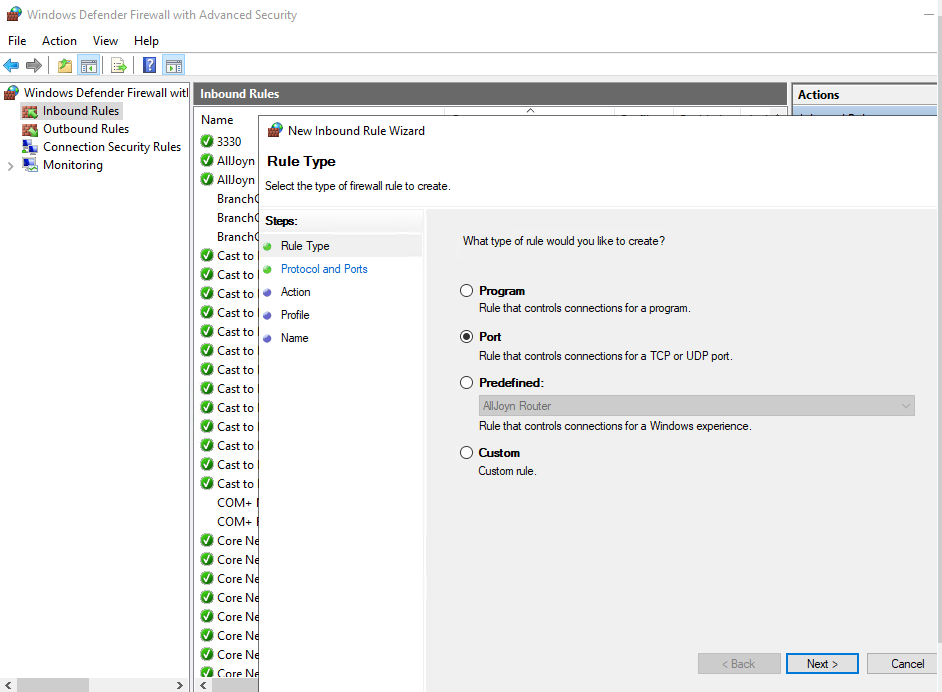This screenshot has width=942, height=692.
Task: Click the Monitoring tree icon
Action: point(29,165)
